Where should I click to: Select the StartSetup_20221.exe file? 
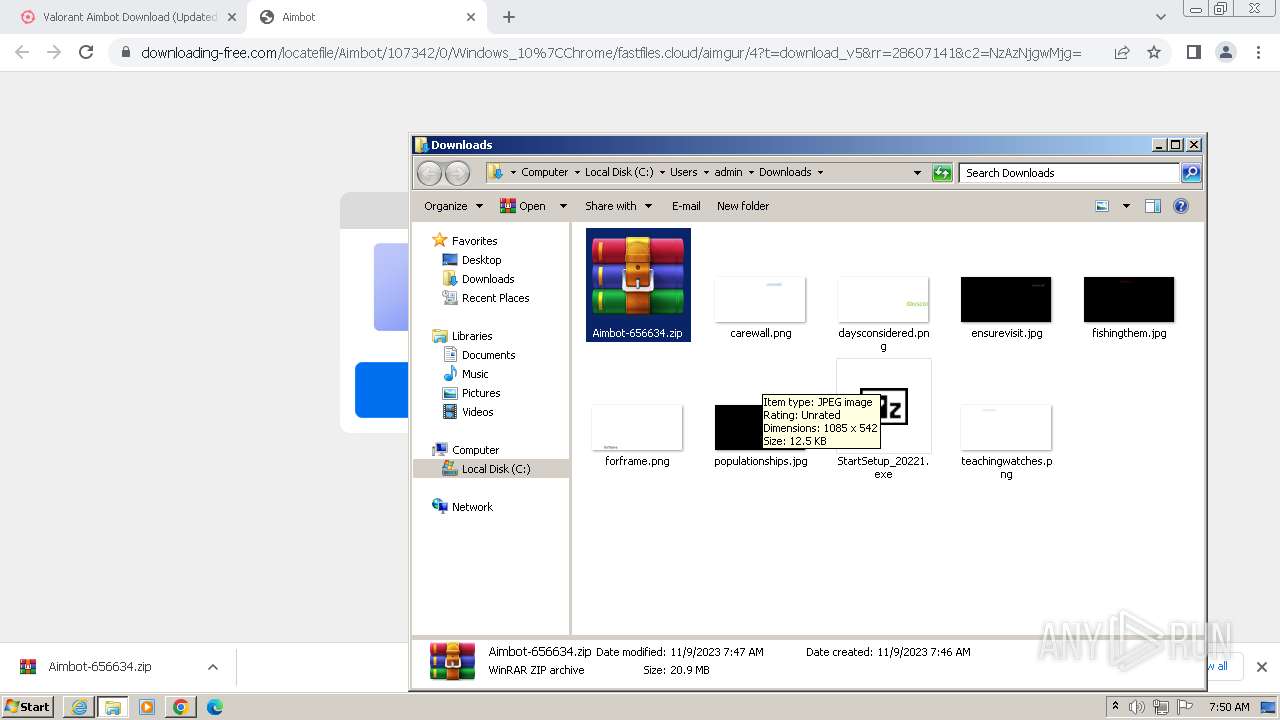pos(883,418)
